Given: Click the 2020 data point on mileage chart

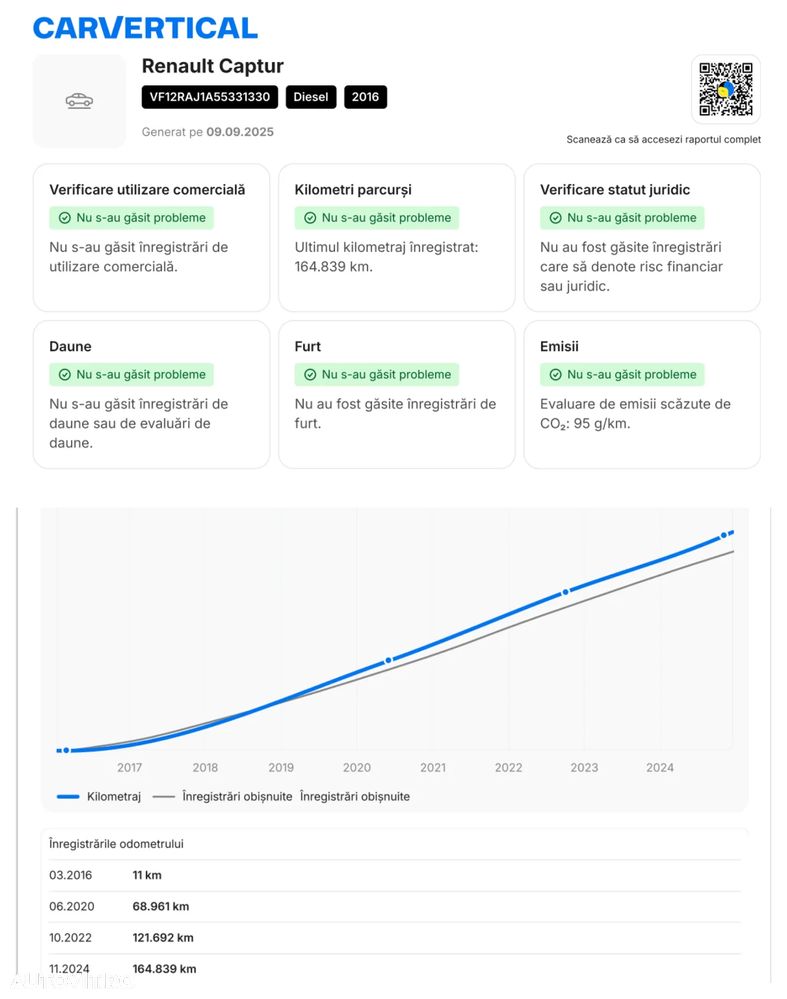Looking at the screenshot, I should (x=389, y=660).
